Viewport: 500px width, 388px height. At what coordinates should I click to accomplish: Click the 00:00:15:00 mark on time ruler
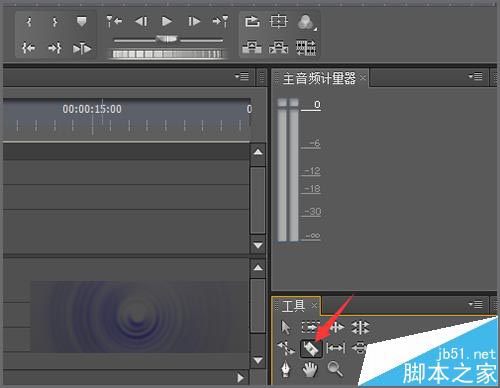[x=92, y=109]
